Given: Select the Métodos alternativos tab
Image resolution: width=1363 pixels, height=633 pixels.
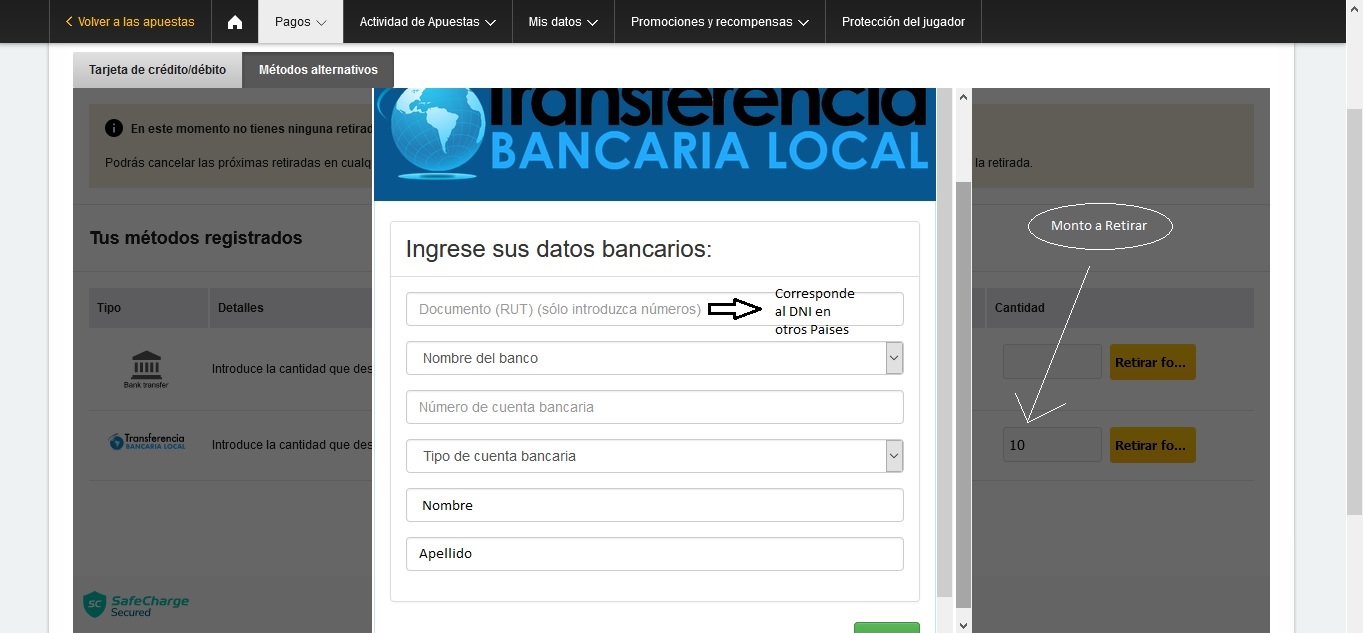Looking at the screenshot, I should (x=318, y=70).
